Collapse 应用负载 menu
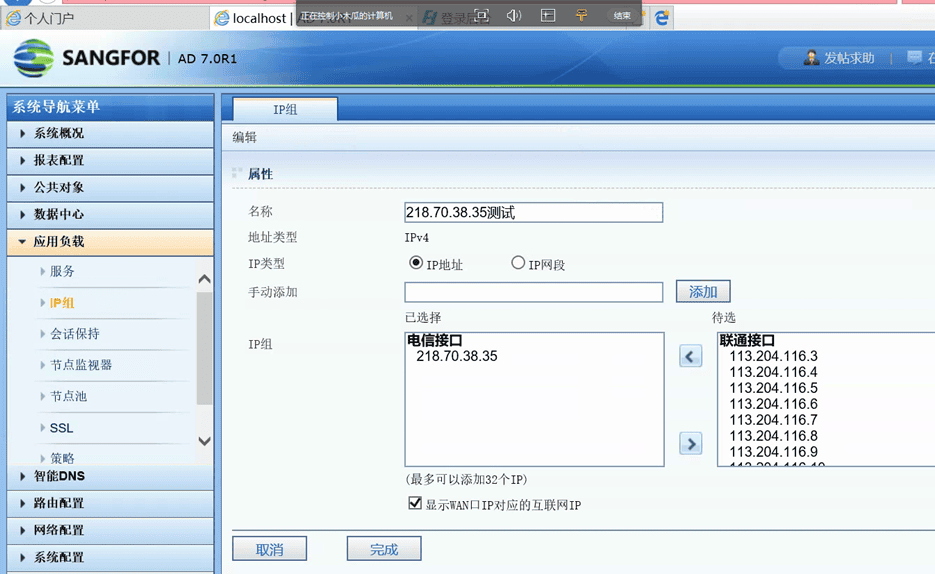Image resolution: width=935 pixels, height=574 pixels. (110, 241)
